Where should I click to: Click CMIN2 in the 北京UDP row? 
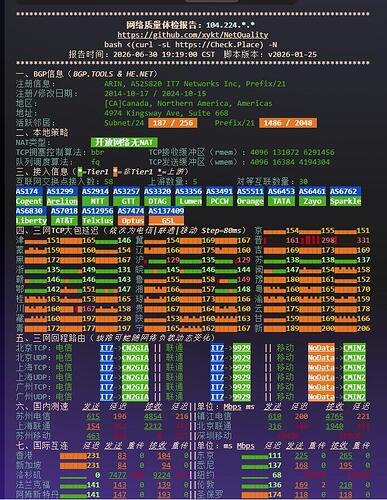(x=354, y=358)
